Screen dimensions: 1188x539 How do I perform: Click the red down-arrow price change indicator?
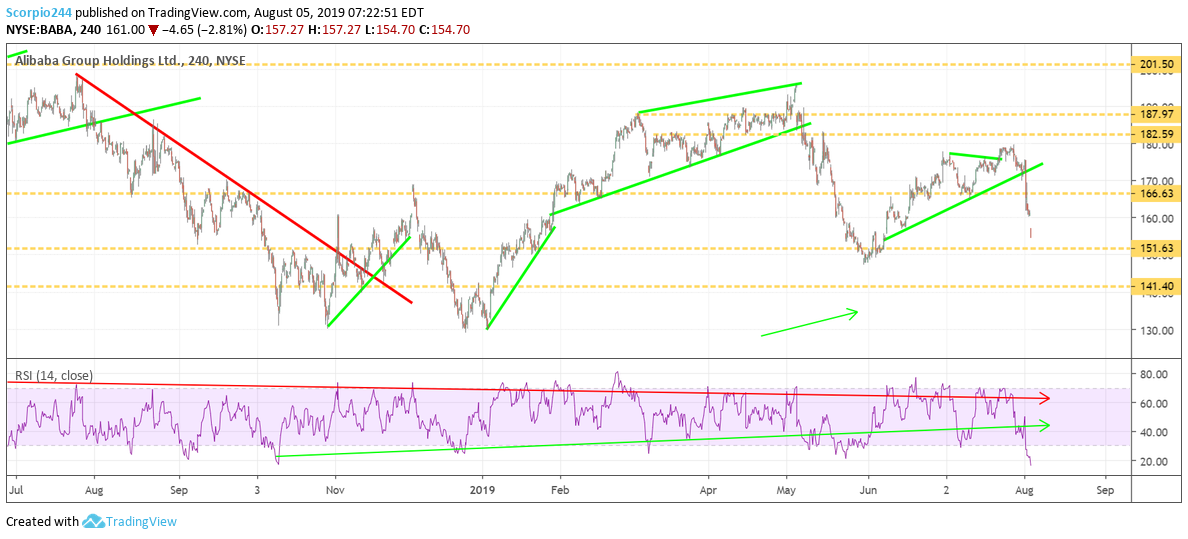coord(153,30)
